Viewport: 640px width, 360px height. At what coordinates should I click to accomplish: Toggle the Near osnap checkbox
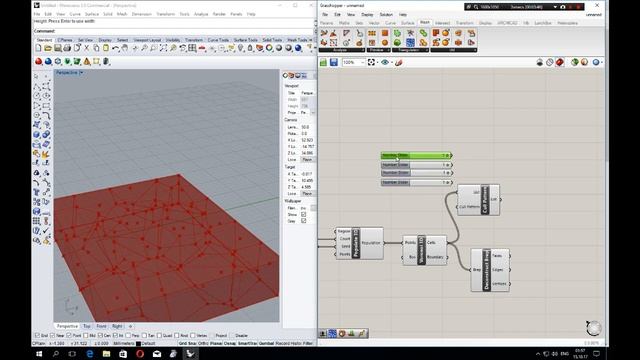coord(52,336)
